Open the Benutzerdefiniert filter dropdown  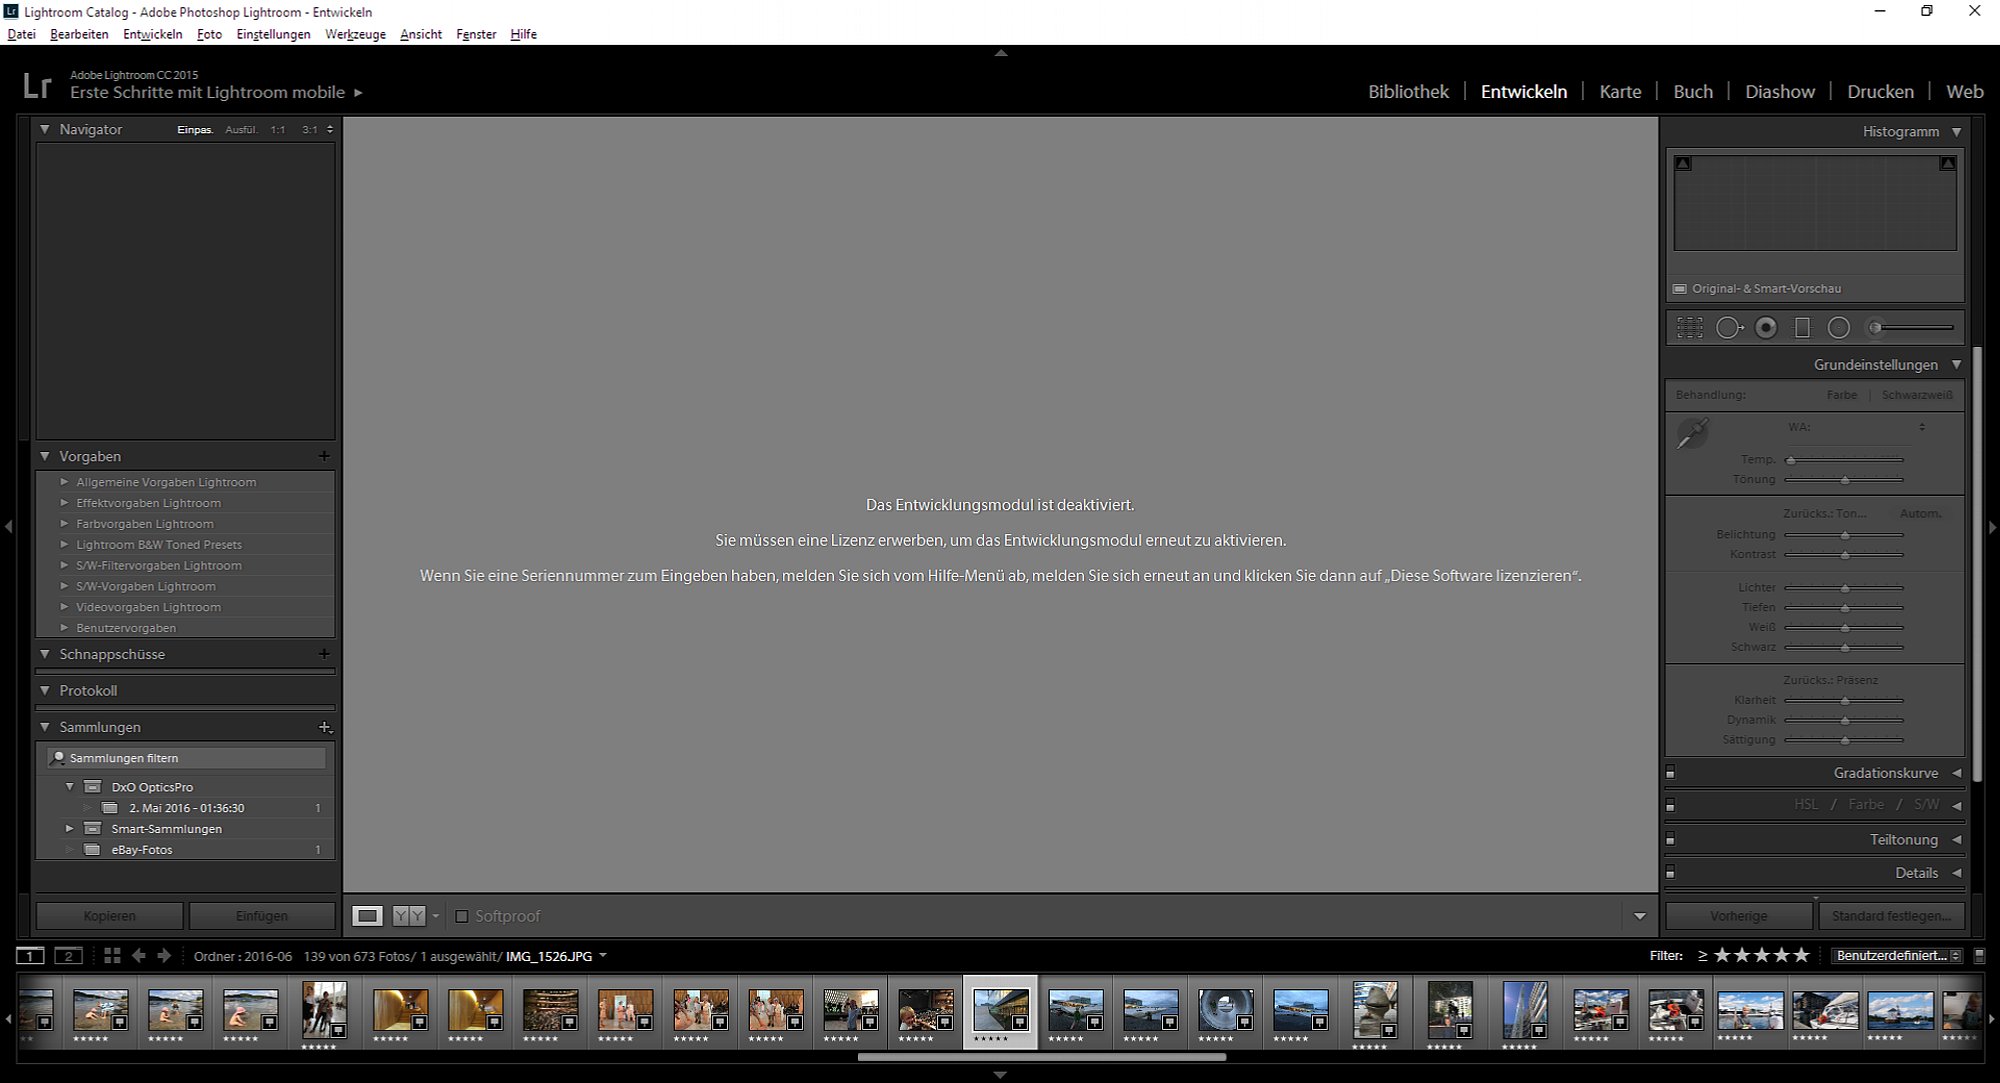click(1898, 956)
